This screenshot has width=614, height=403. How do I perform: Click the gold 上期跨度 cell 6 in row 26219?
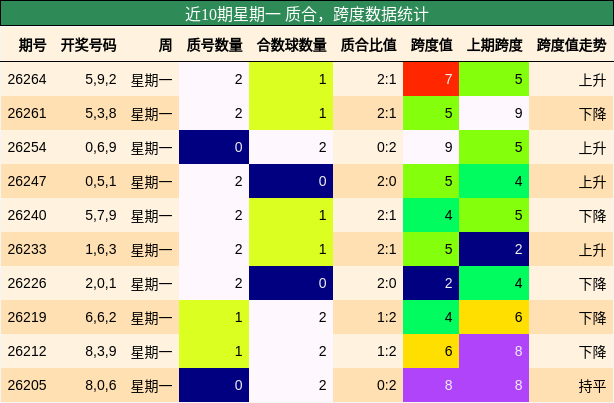click(x=494, y=317)
